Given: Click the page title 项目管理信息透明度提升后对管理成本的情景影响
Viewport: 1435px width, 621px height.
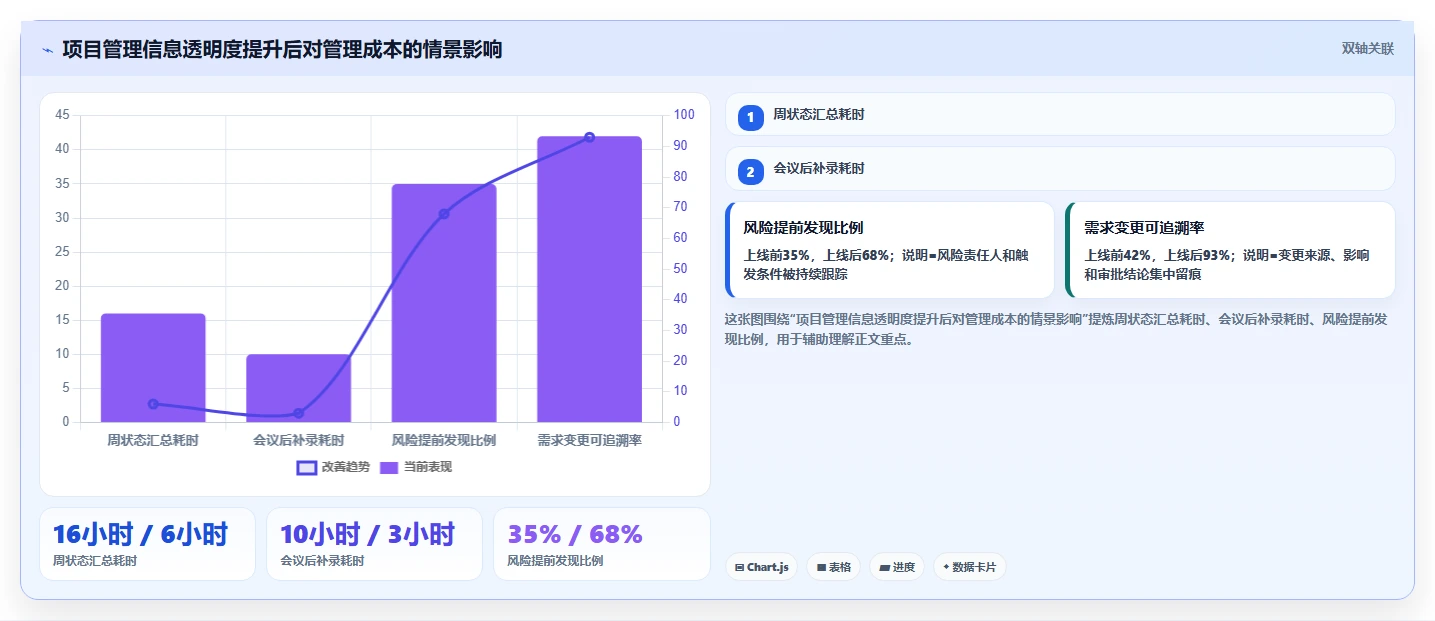Looking at the screenshot, I should (x=282, y=49).
